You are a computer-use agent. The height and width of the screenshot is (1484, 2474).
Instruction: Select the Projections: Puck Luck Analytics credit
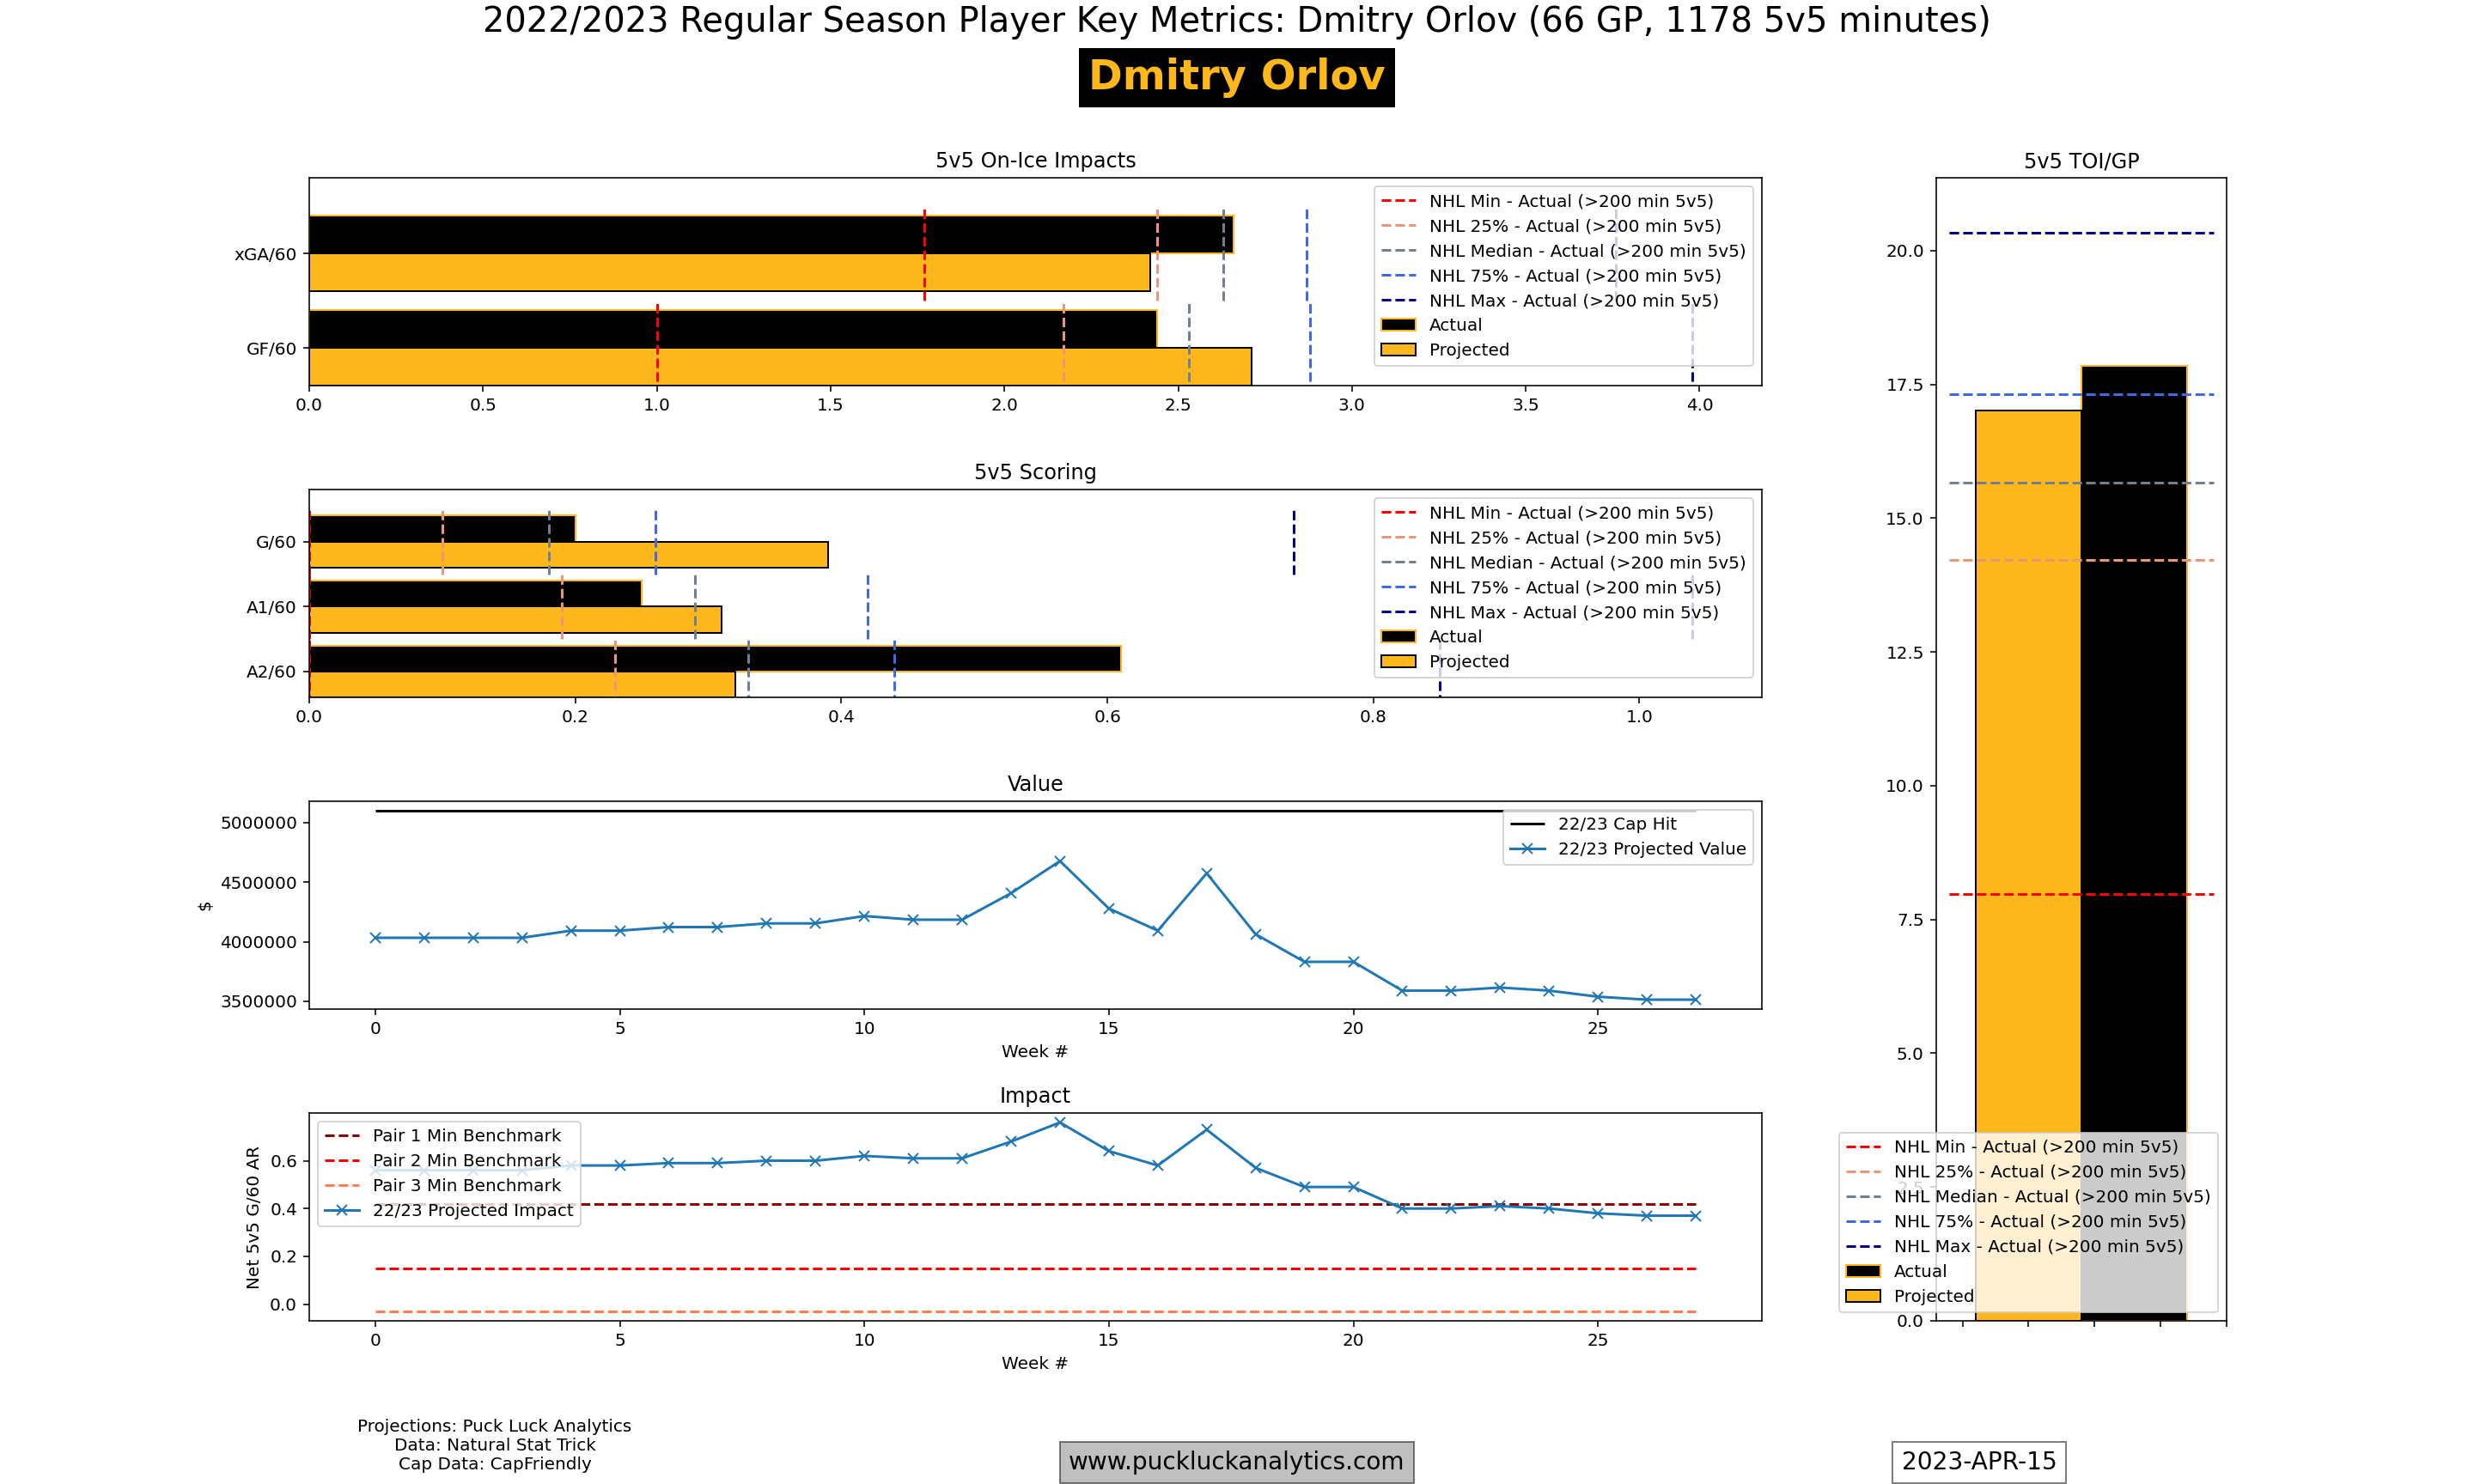click(494, 1426)
